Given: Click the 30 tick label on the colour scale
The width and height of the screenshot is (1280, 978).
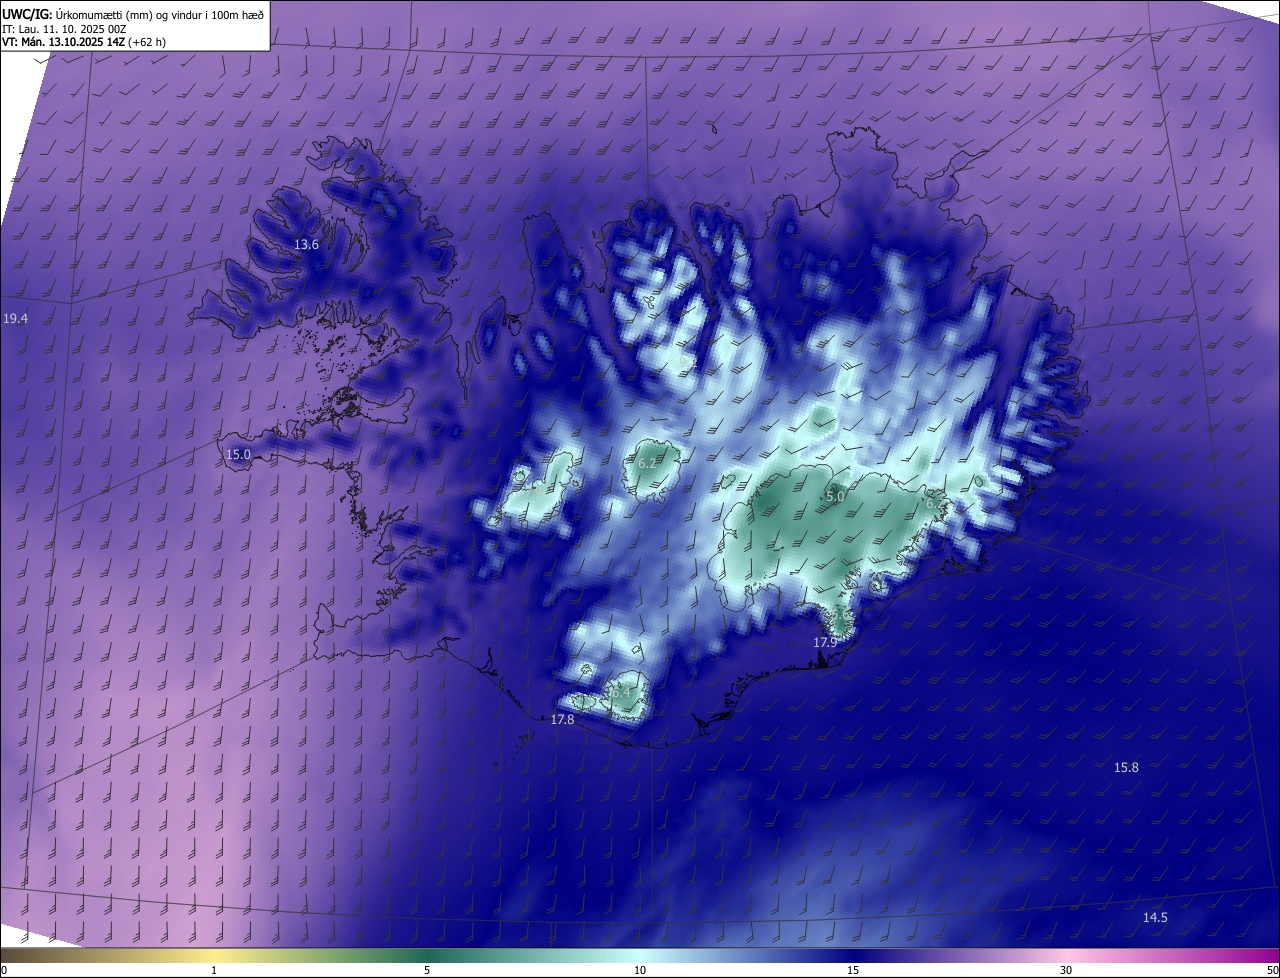Looking at the screenshot, I should 1066,970.
